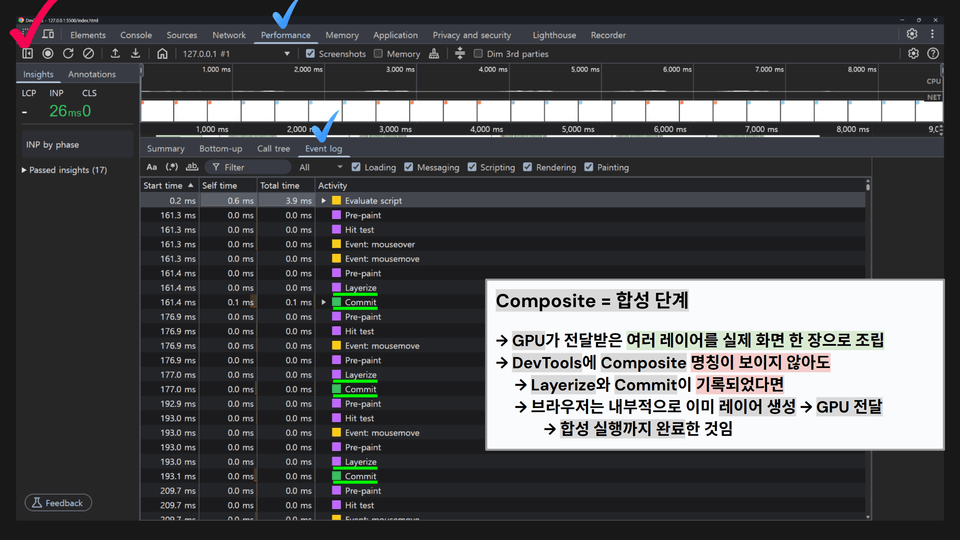Viewport: 960px width, 540px height.
Task: Click the Activity column header
Action: tap(590, 186)
